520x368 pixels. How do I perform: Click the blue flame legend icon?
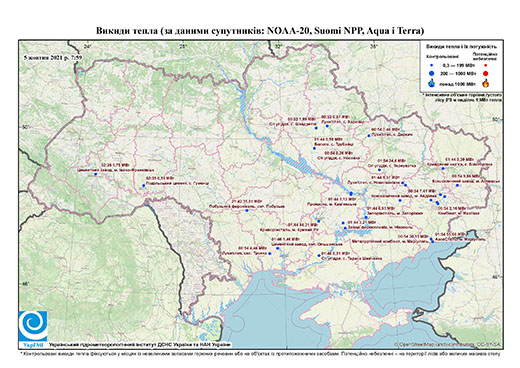(x=432, y=83)
